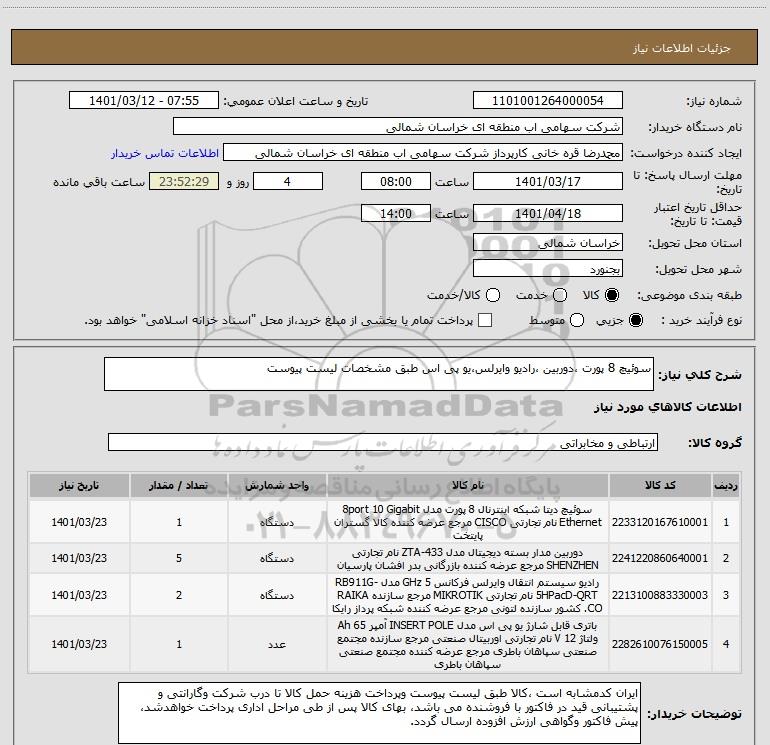Select the جزیی purchase type radio
This screenshot has width=770, height=745.
pyautogui.click(x=635, y=320)
